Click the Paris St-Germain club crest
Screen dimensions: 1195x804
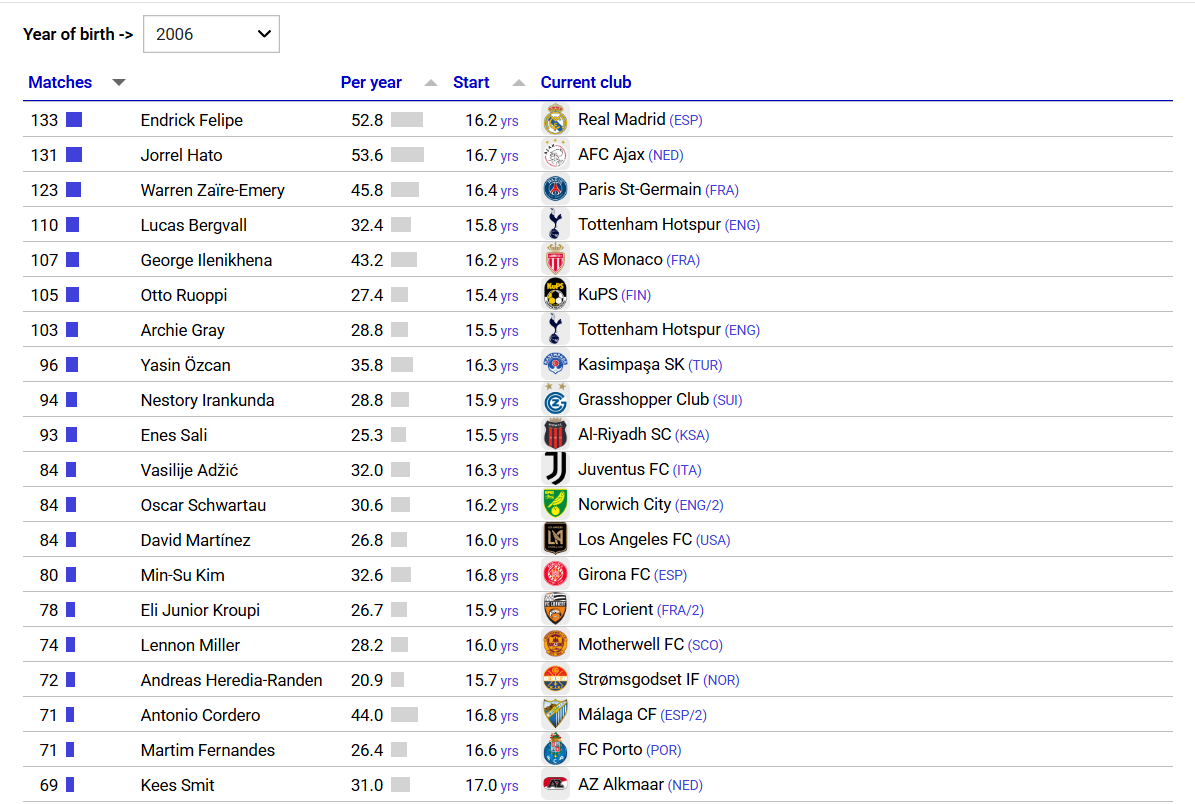click(x=556, y=190)
